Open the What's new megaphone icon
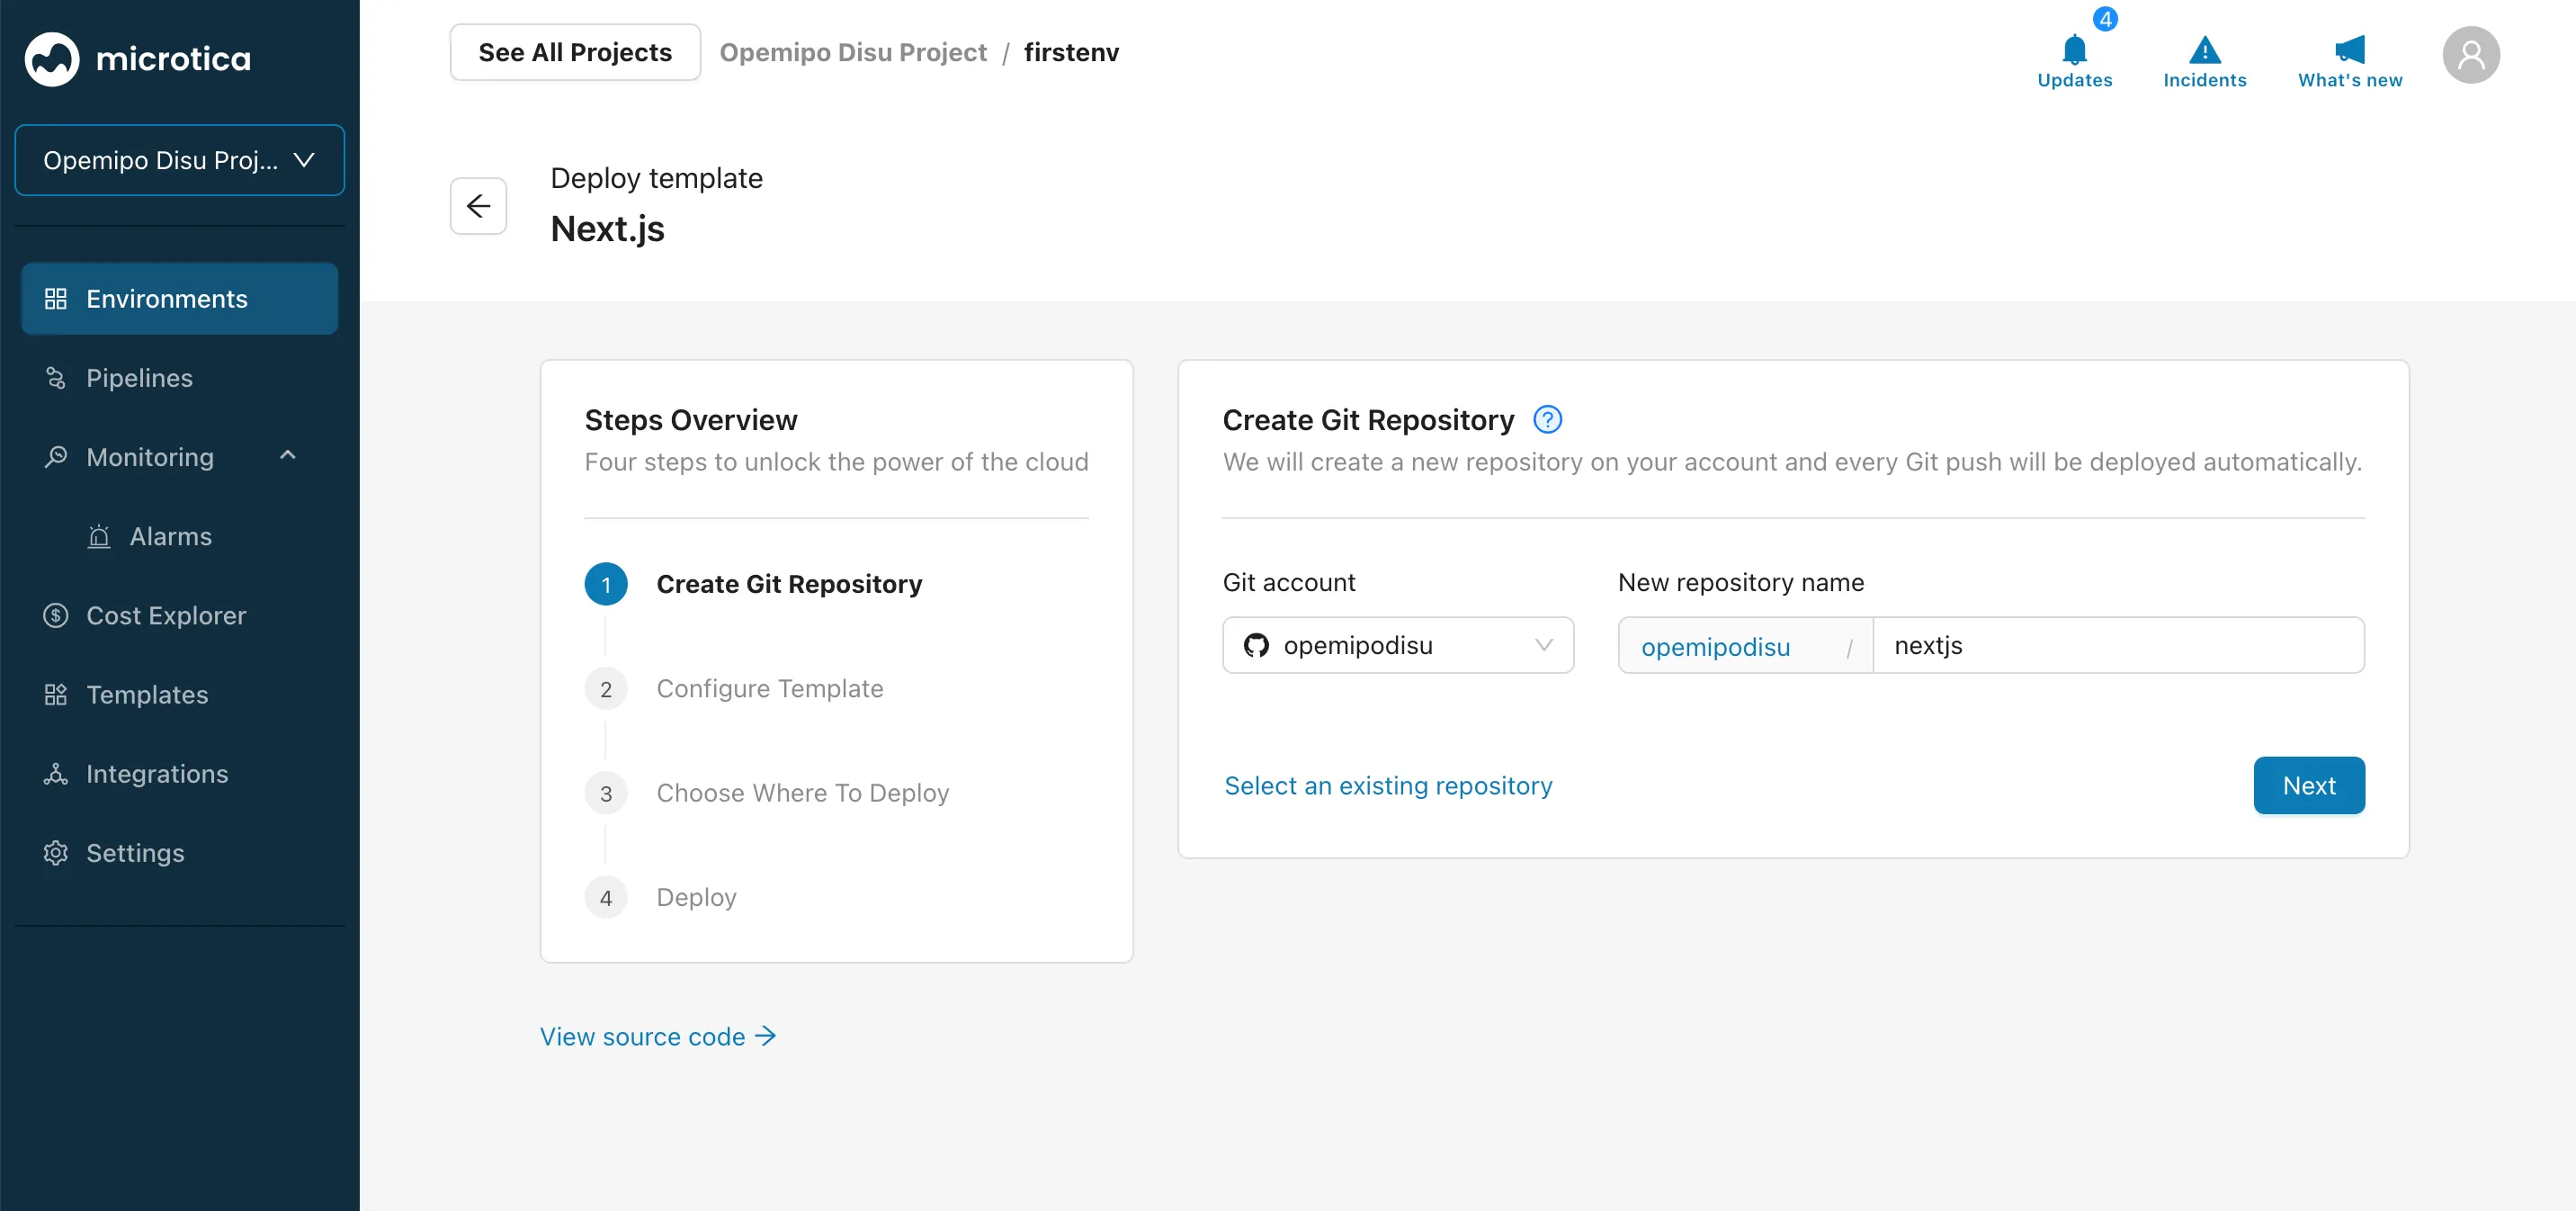 click(x=2349, y=49)
